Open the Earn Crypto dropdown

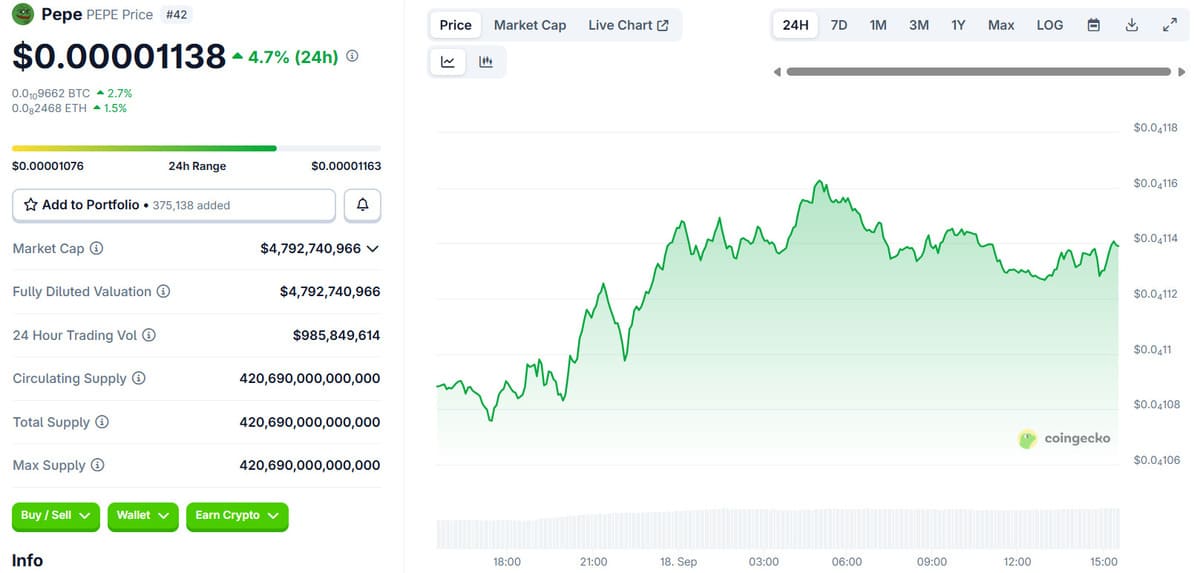tap(237, 516)
